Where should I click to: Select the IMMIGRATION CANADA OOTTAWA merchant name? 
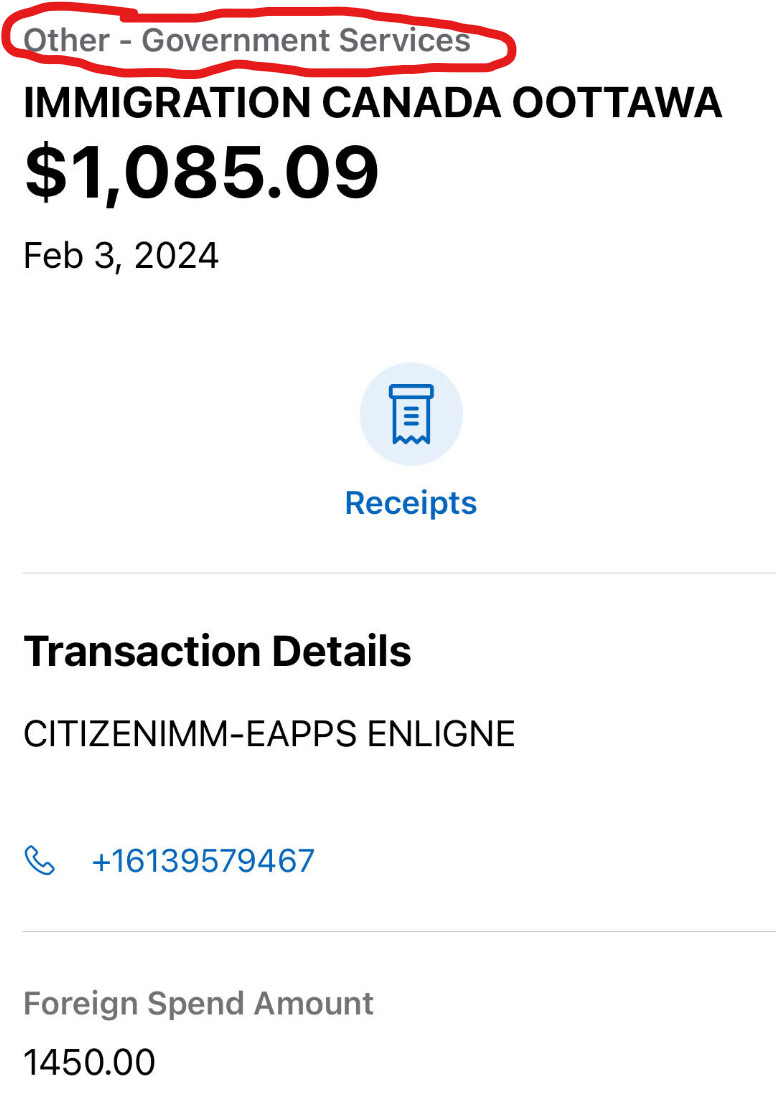[372, 103]
